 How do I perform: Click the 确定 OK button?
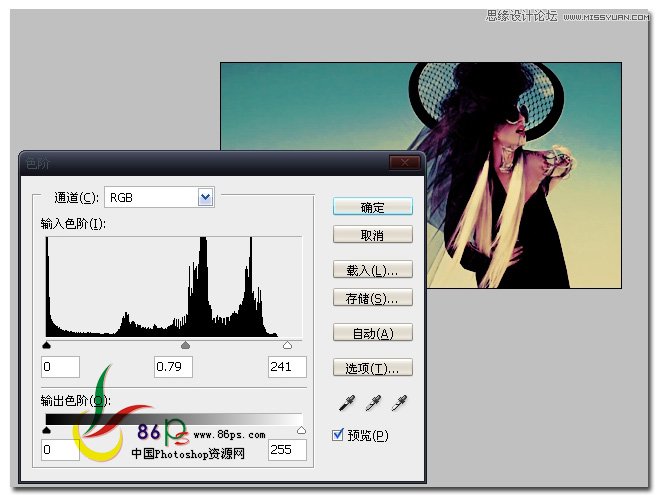tap(373, 207)
